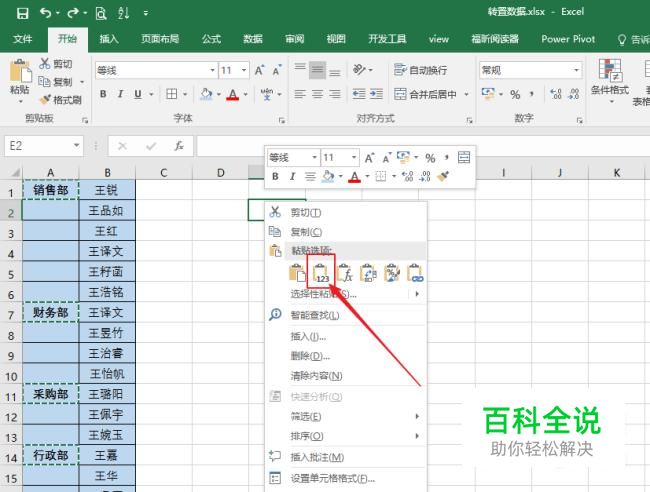Click the Save icon in quick access toolbar

tap(22, 13)
